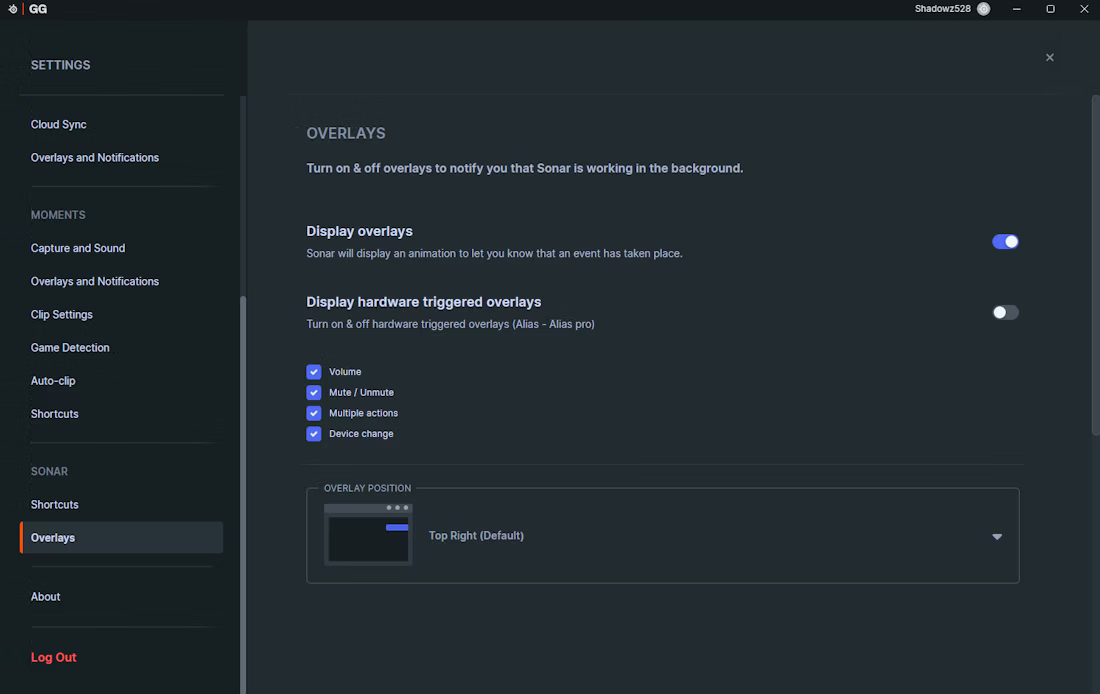This screenshot has width=1100, height=694.
Task: Open the About page
Action: tap(46, 596)
